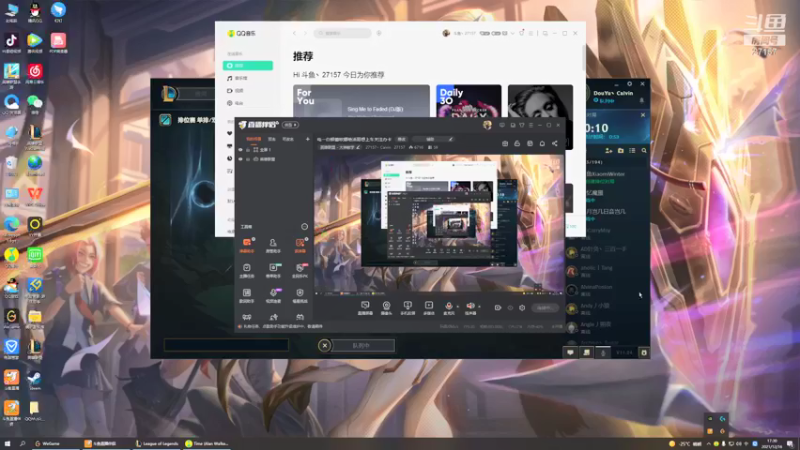Select the green highlighted recommend item in QQ Music sidebar
Image resolution: width=800 pixels, height=450 pixels.
point(247,65)
